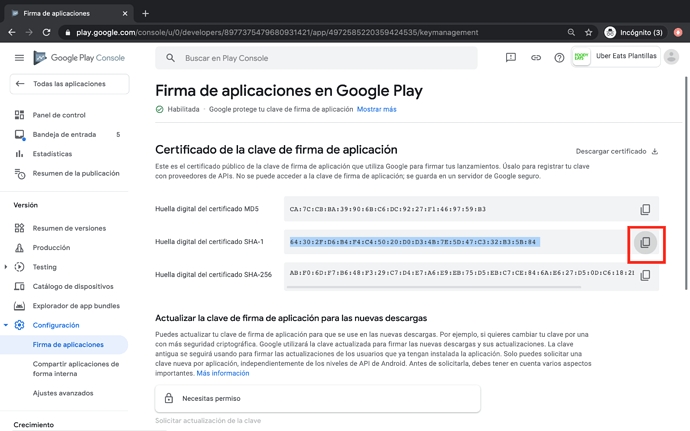This screenshot has height=431, width=690.
Task: Go back to Todas las aplicaciones
Action: [x=70, y=84]
